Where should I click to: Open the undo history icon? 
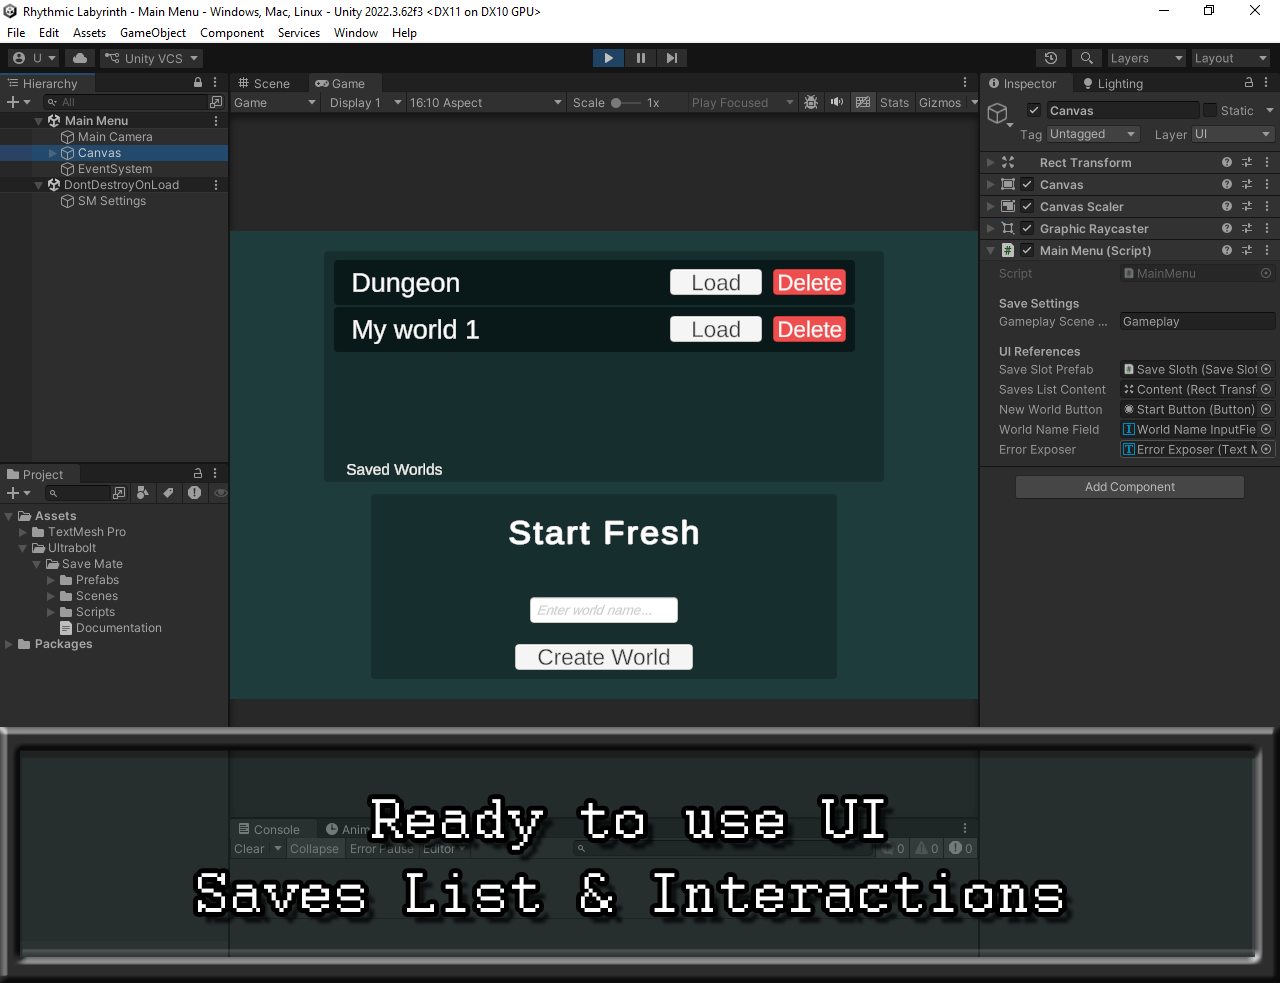[1050, 58]
